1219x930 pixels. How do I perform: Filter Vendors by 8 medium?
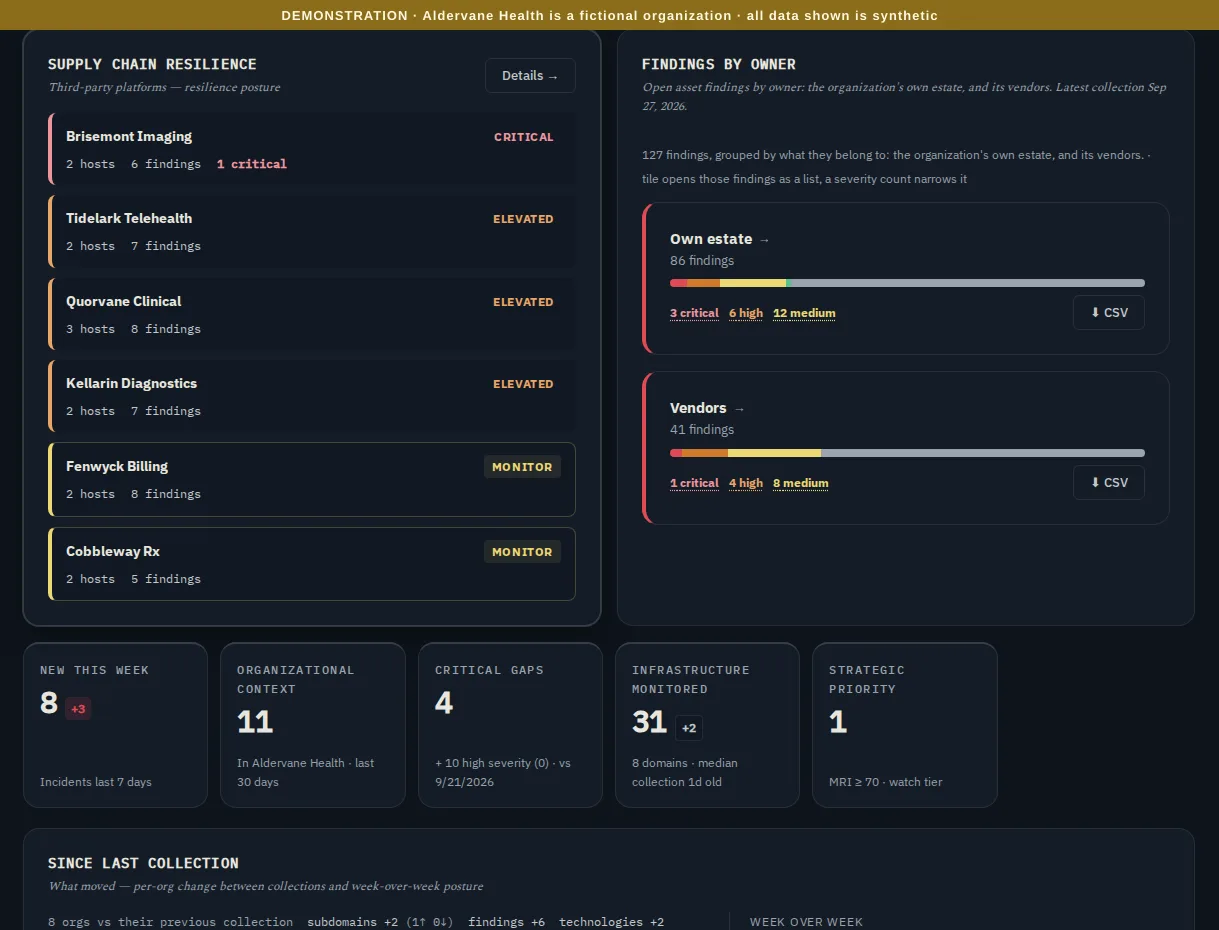click(x=801, y=483)
